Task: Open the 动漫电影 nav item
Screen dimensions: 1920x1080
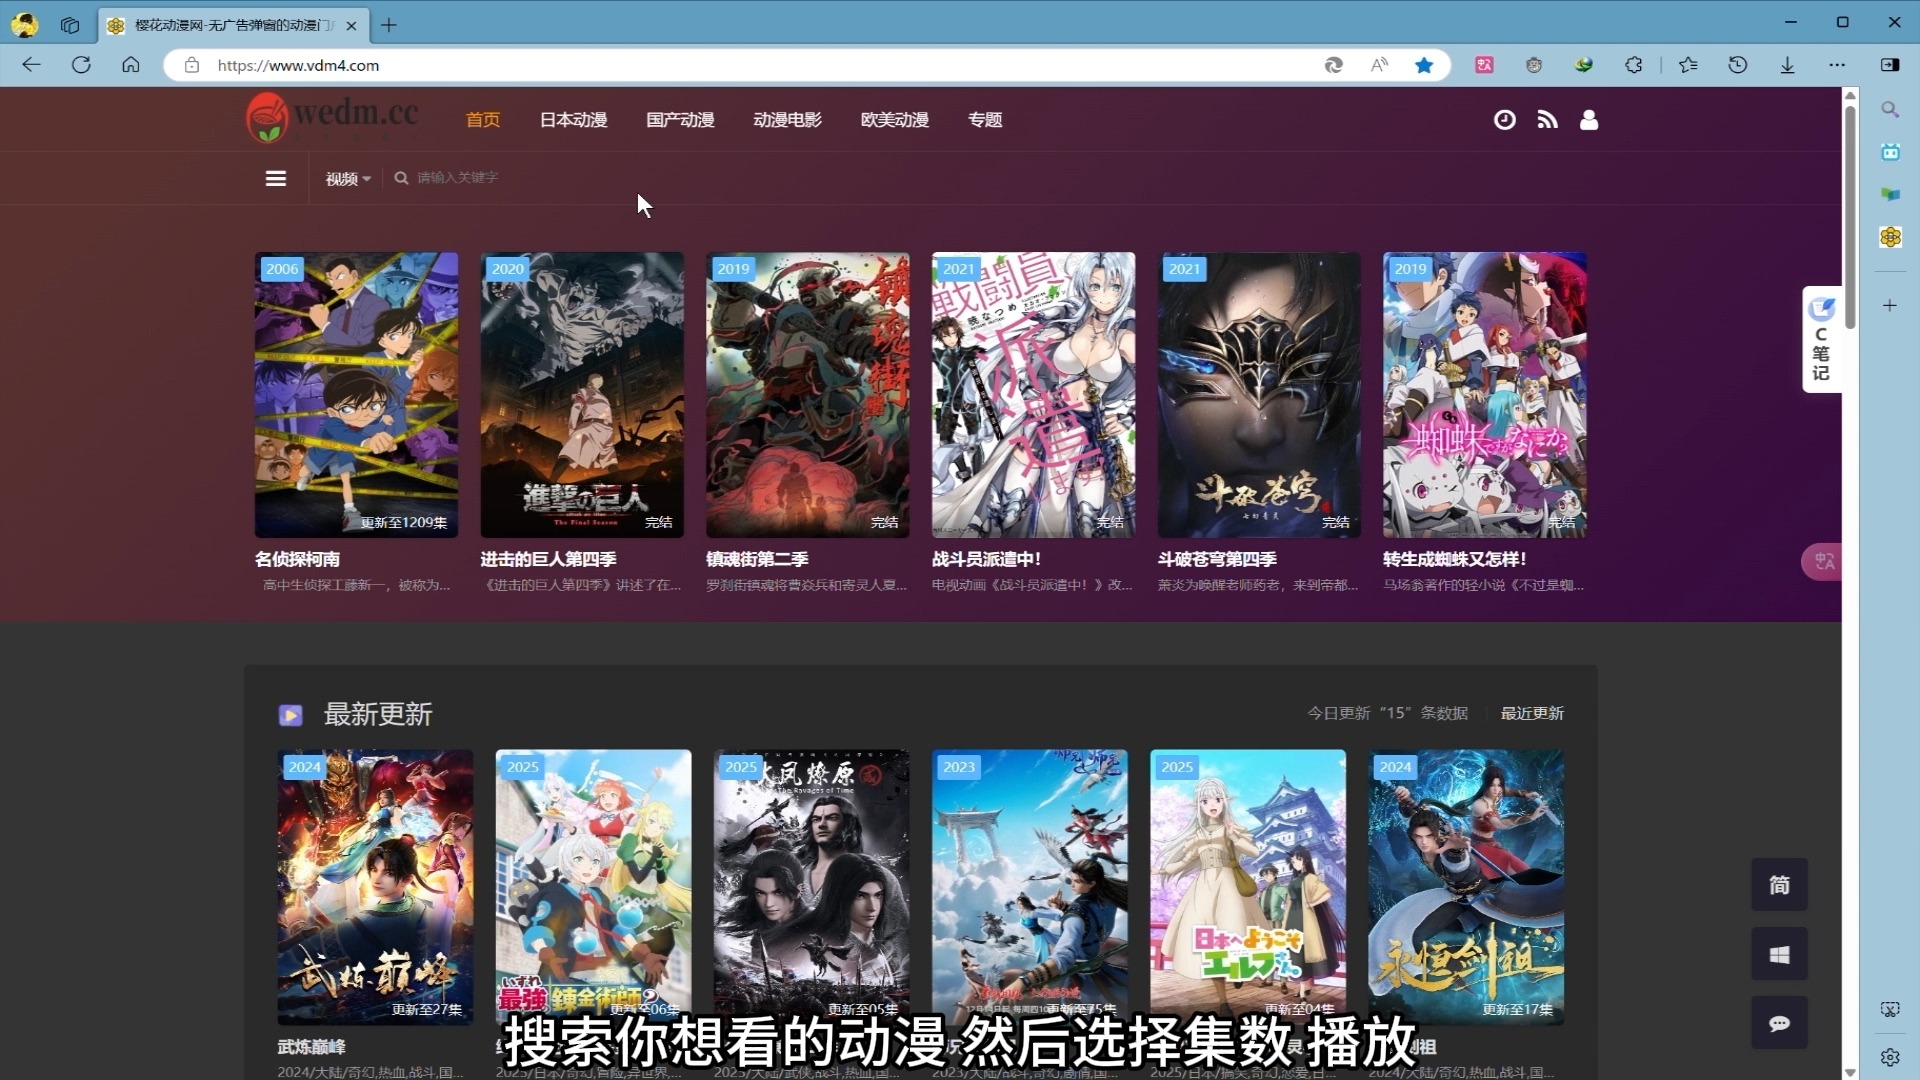Action: 787,120
